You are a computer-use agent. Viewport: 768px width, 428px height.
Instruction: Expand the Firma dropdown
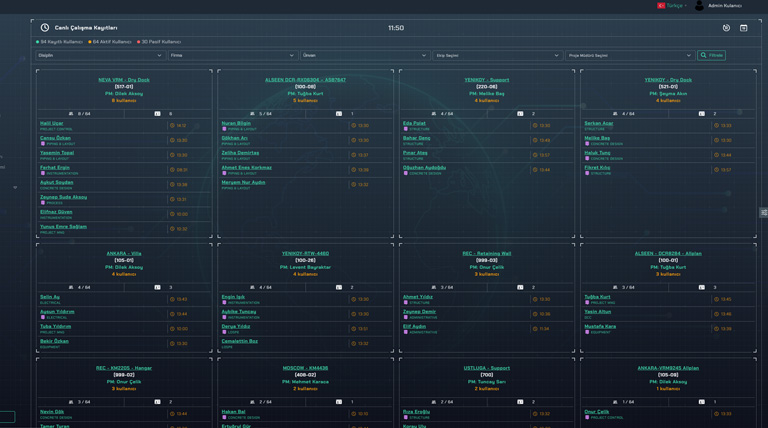pyautogui.click(x=232, y=56)
